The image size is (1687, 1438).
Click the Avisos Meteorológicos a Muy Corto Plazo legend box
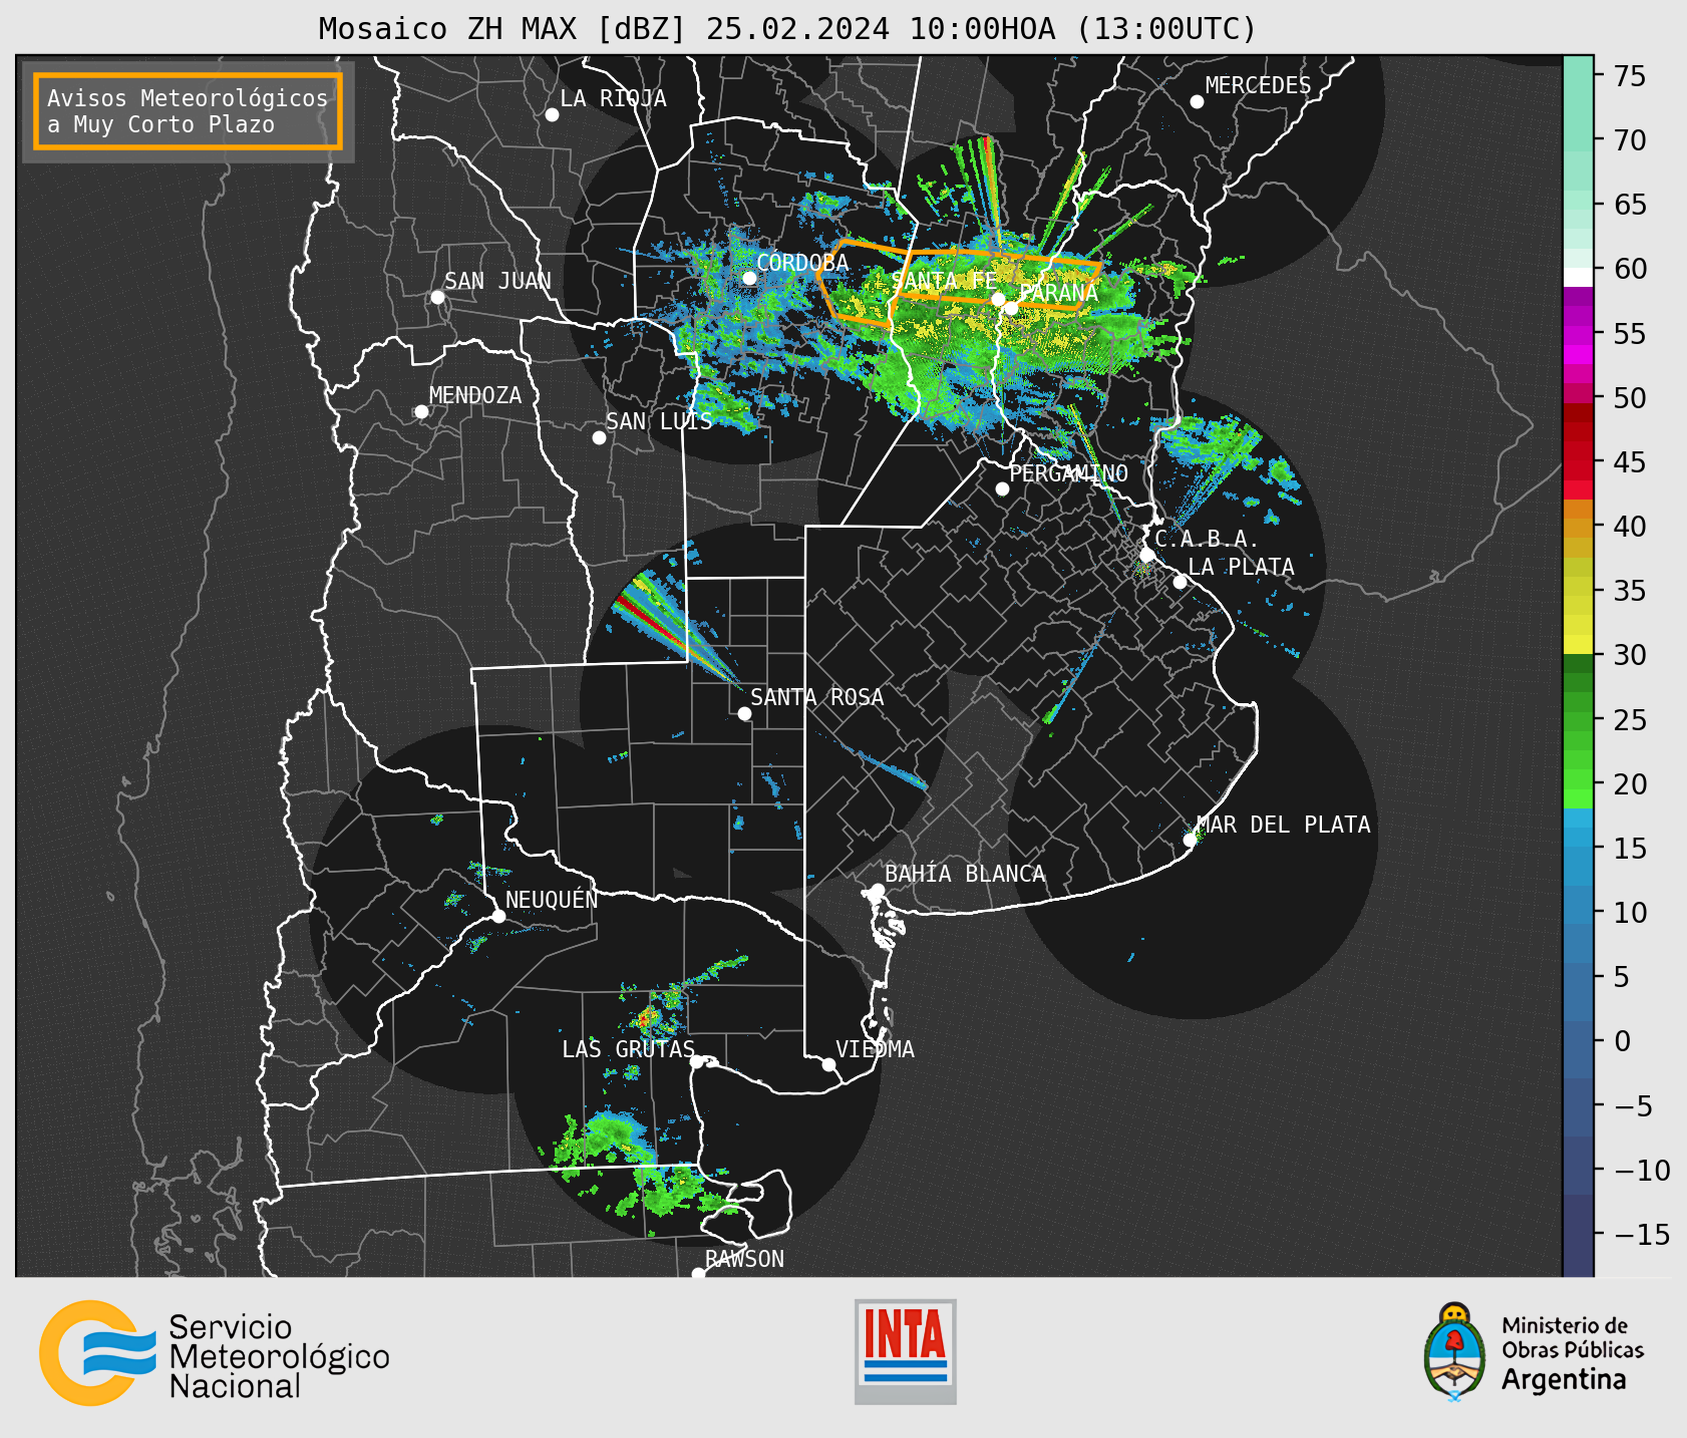pos(188,111)
